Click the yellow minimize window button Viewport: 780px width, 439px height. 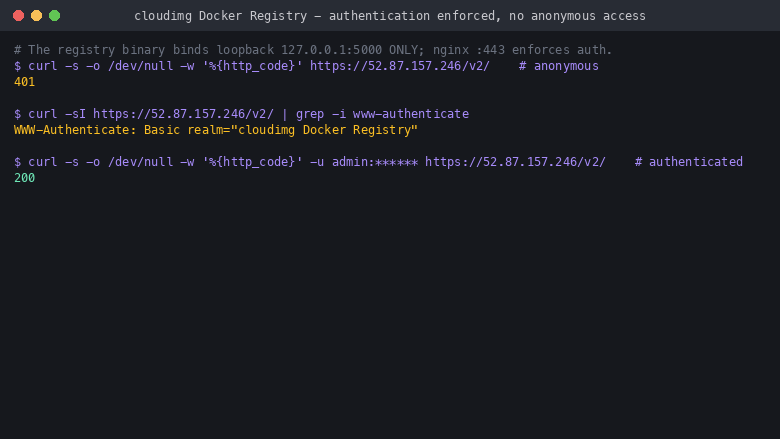point(36,15)
